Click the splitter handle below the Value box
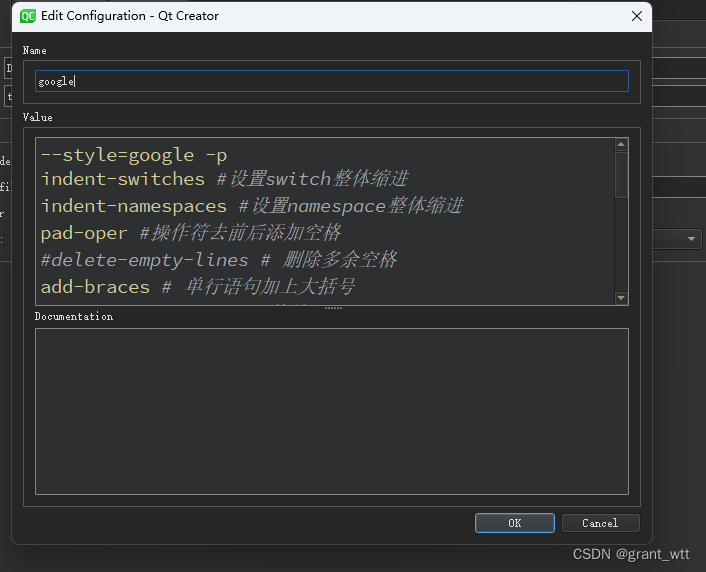 click(x=333, y=308)
